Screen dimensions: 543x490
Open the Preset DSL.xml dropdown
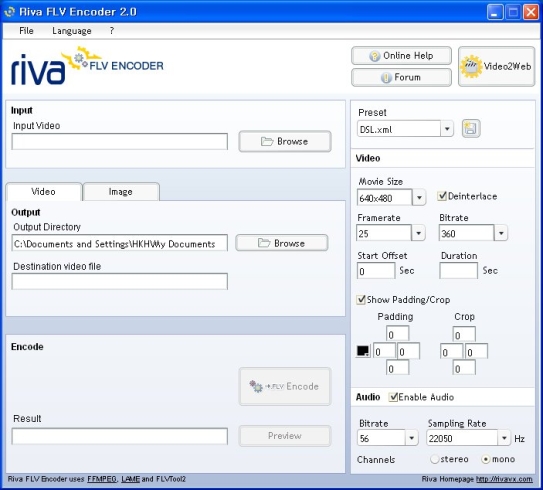[447, 129]
